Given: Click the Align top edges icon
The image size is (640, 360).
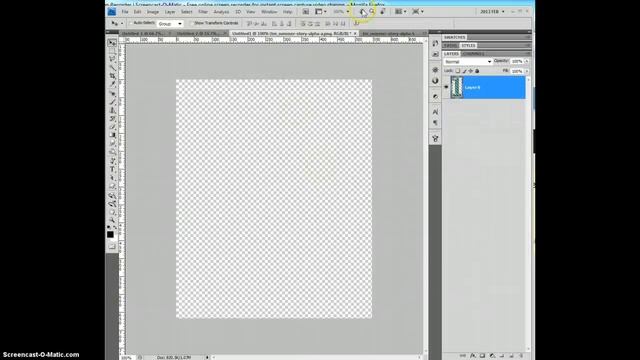Looking at the screenshot, I should pyautogui.click(x=249, y=24).
